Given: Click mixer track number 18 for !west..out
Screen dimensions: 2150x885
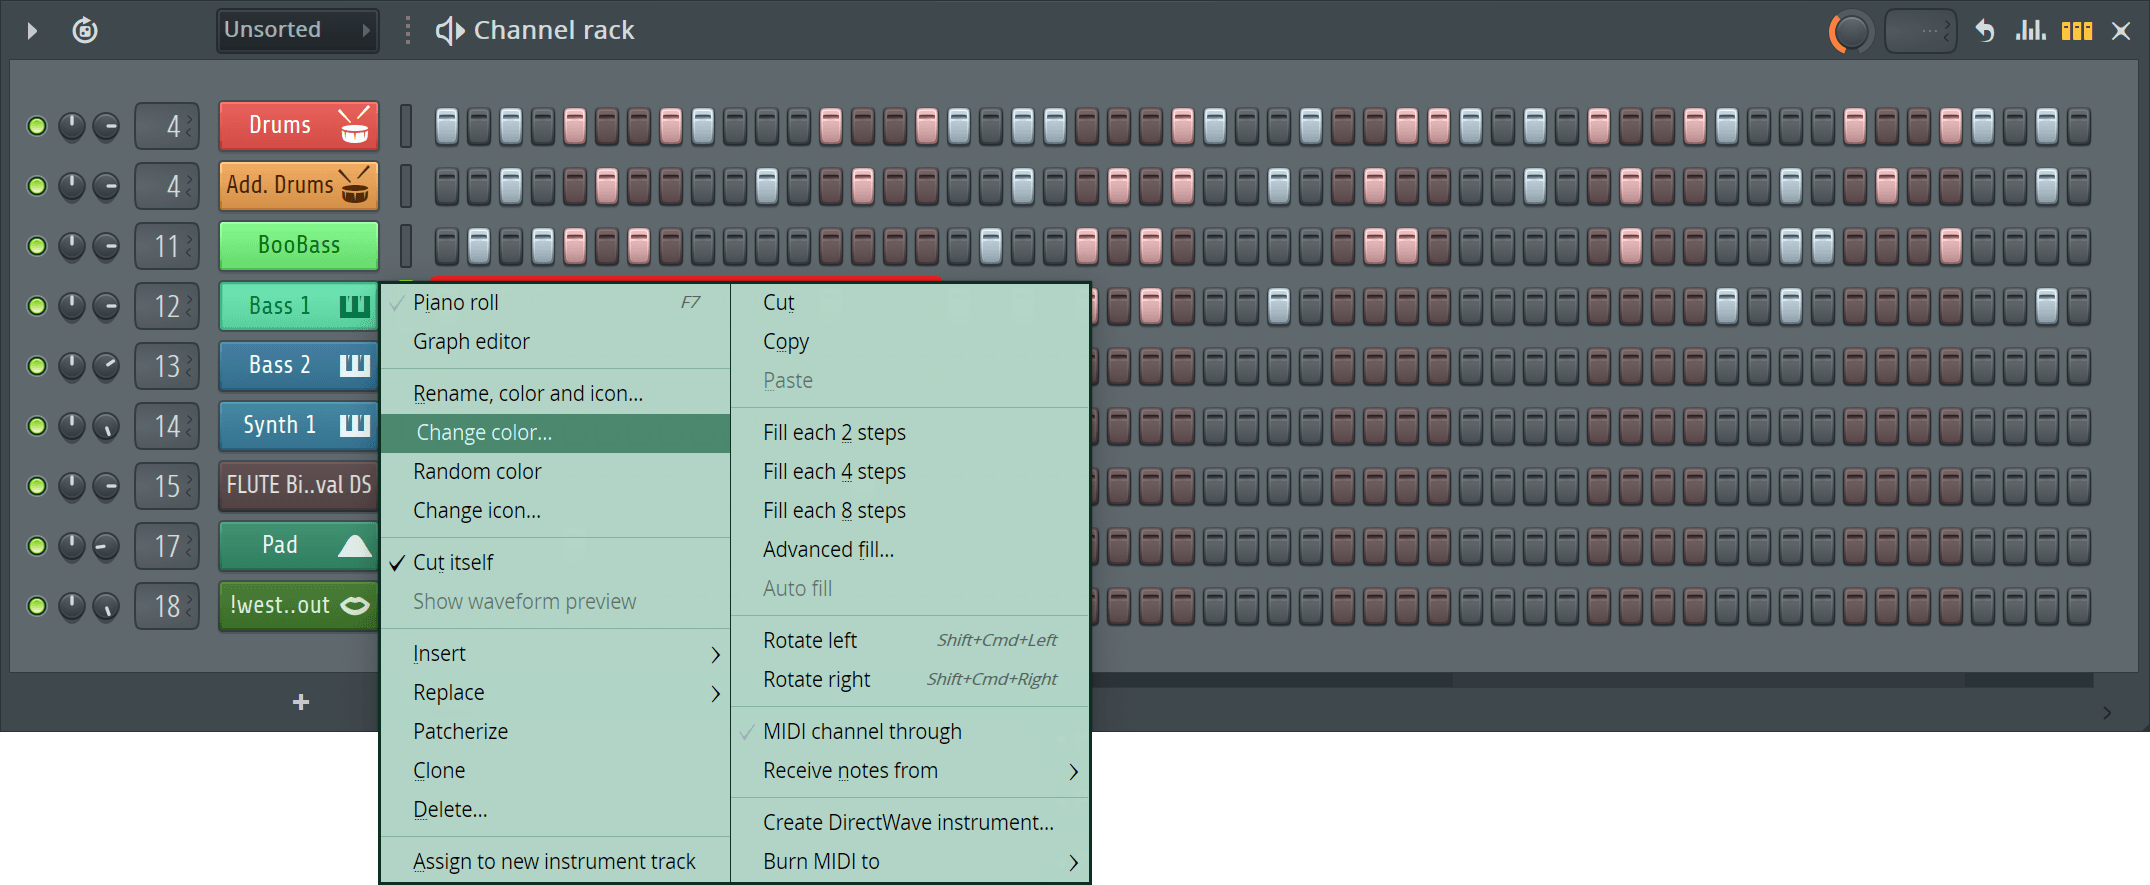Looking at the screenshot, I should (167, 606).
